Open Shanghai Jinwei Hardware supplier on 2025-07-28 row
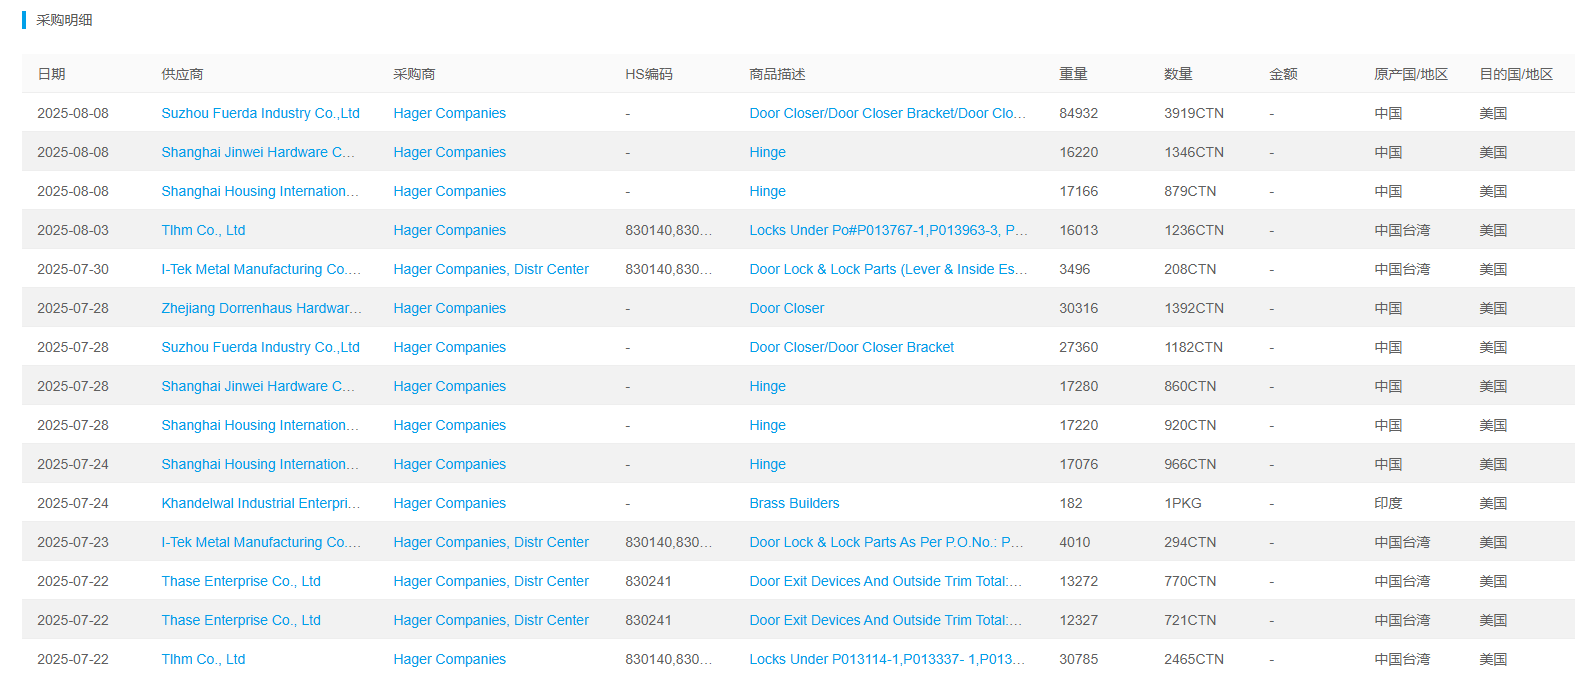This screenshot has height=675, width=1577. tap(258, 386)
